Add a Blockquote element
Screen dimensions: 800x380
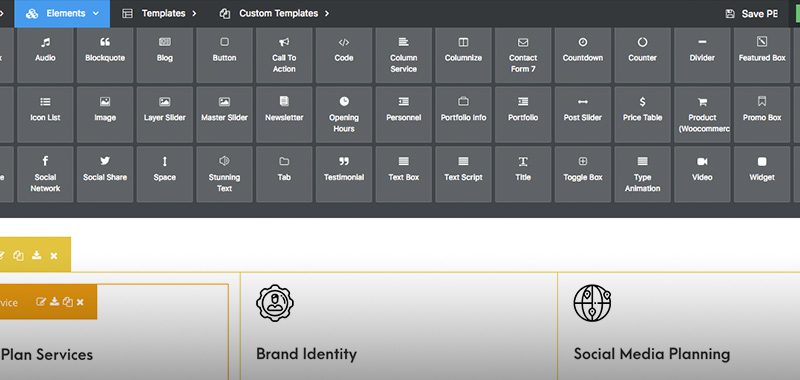click(x=105, y=55)
